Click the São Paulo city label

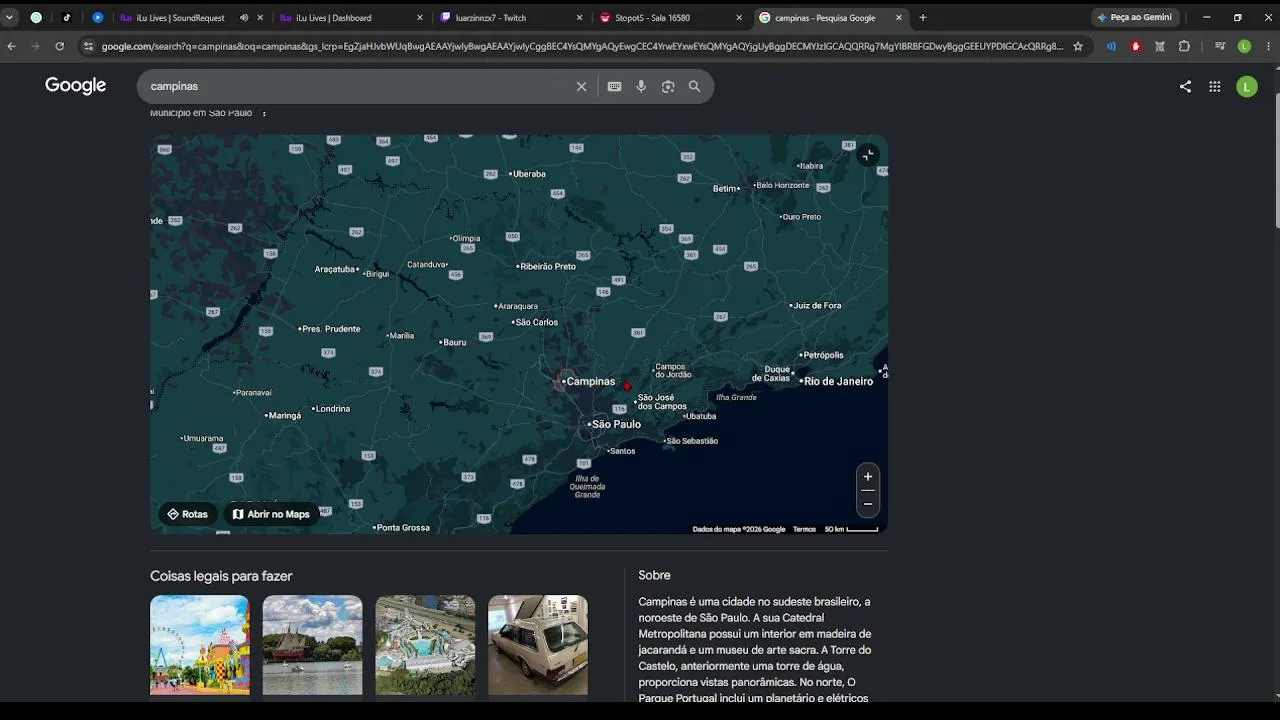click(x=614, y=424)
